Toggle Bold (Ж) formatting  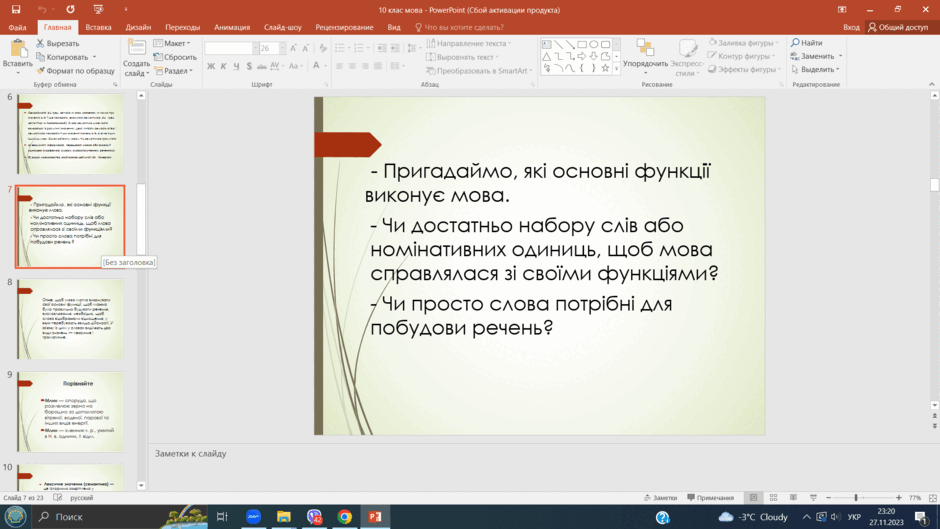click(x=211, y=66)
